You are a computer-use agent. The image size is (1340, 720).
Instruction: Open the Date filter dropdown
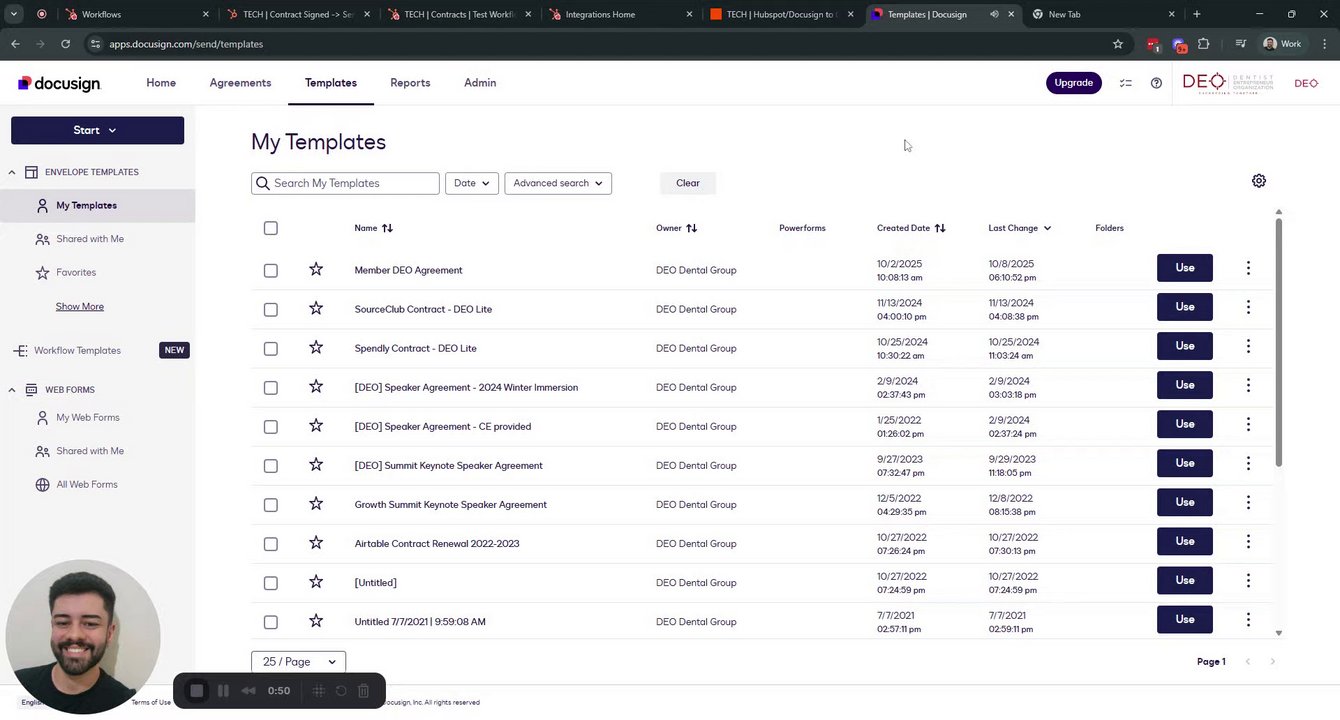pos(472,183)
